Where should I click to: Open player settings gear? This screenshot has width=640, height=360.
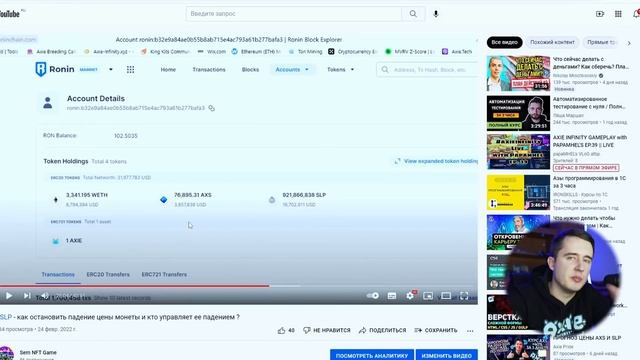pos(410,296)
